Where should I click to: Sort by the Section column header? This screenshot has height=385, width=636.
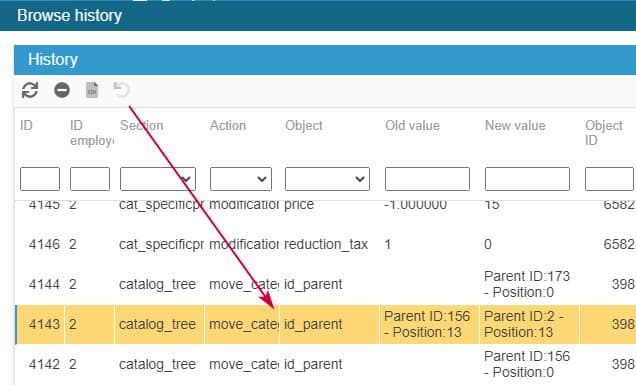(x=142, y=125)
